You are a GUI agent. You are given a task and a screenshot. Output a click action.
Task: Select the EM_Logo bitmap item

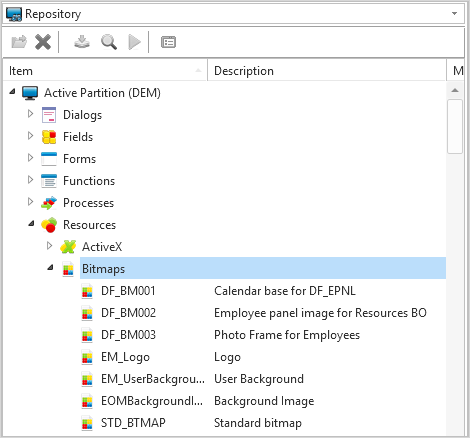[125, 357]
